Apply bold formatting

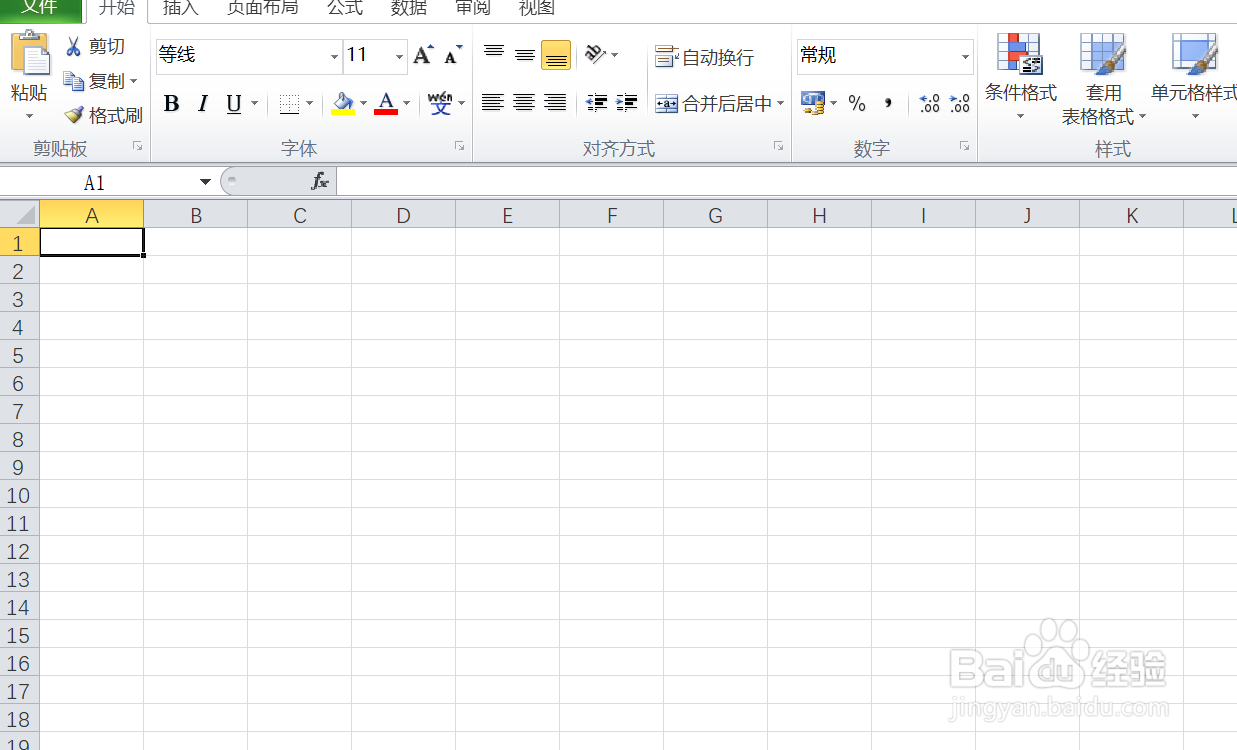pos(171,103)
